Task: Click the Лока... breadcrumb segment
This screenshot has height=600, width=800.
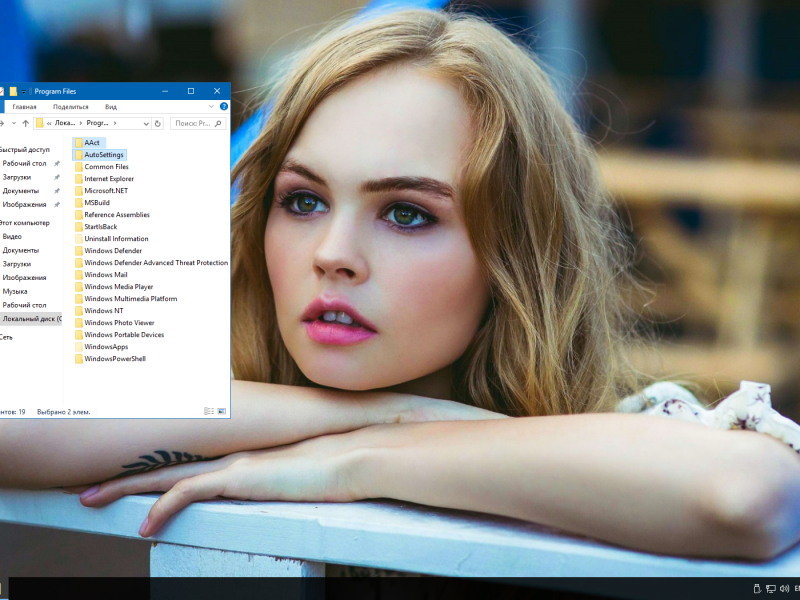Action: pyautogui.click(x=65, y=123)
